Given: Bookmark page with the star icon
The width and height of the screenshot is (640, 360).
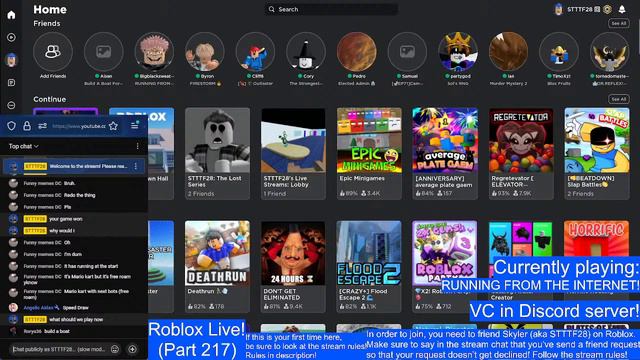Looking at the screenshot, I should (x=113, y=126).
